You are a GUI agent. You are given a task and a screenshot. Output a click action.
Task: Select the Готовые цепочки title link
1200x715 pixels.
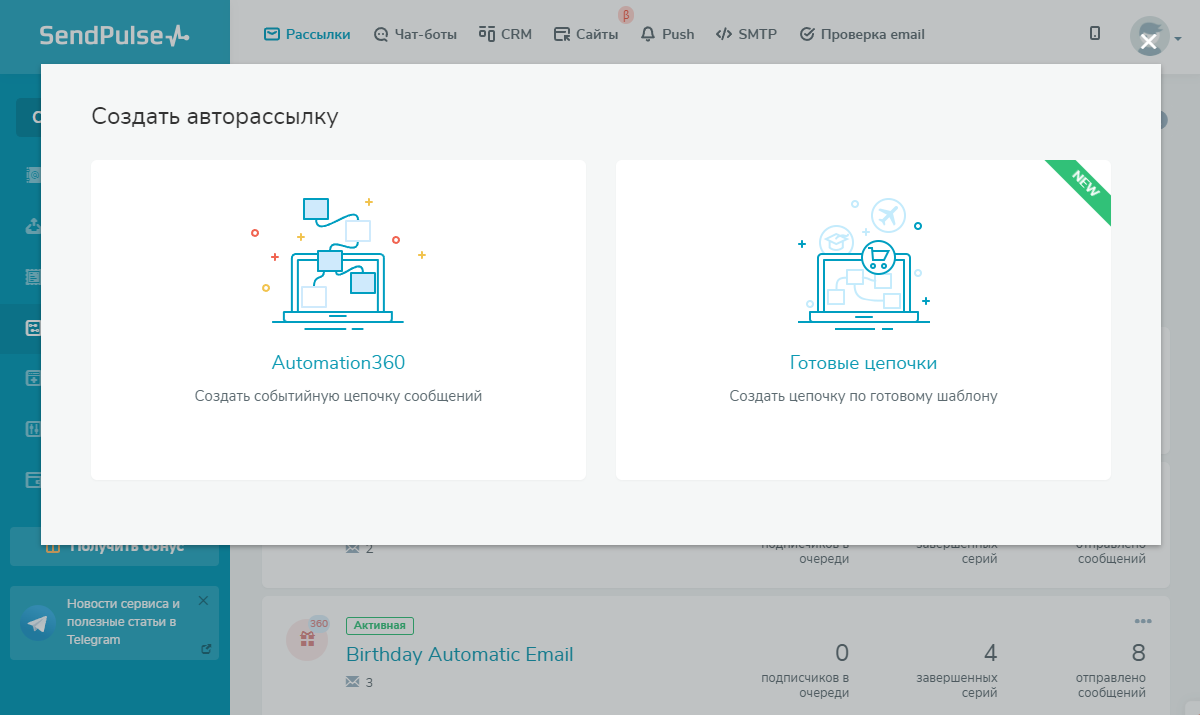click(x=863, y=363)
